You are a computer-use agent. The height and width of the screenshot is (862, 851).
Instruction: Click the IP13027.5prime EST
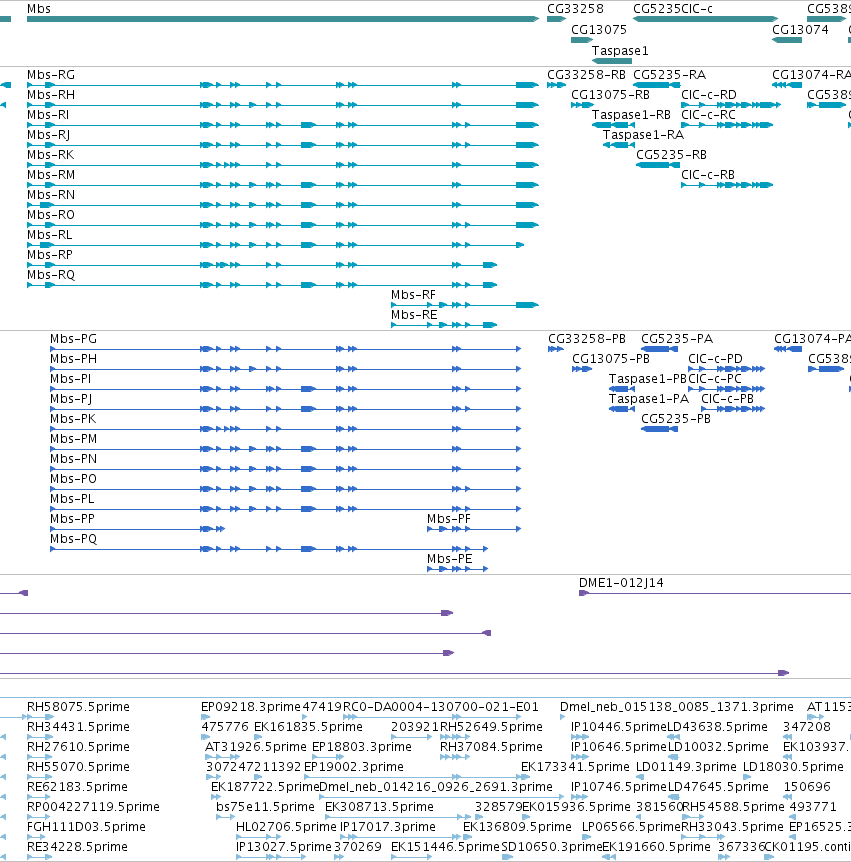coord(284,847)
